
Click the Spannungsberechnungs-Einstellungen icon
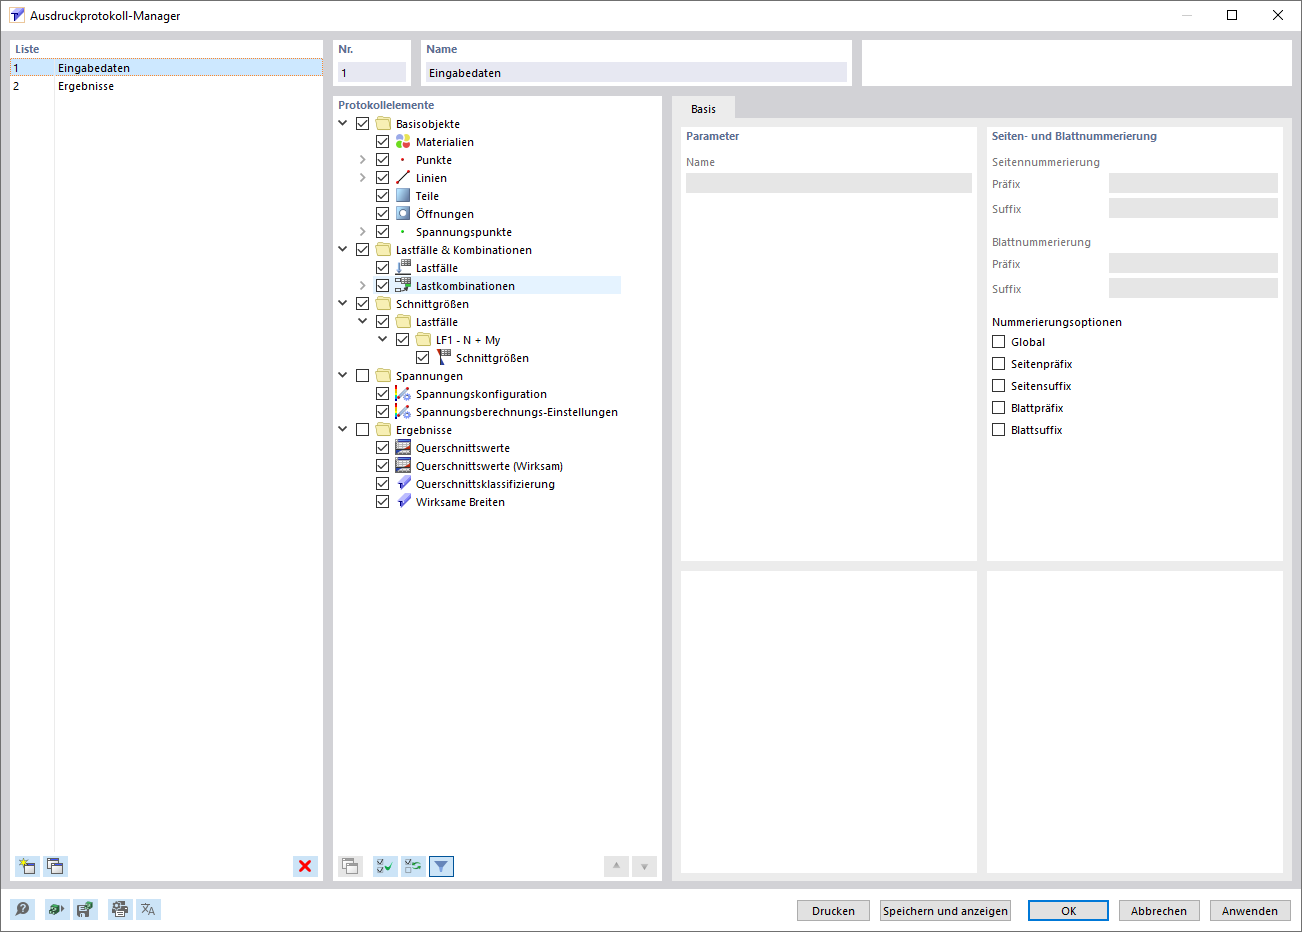[403, 412]
